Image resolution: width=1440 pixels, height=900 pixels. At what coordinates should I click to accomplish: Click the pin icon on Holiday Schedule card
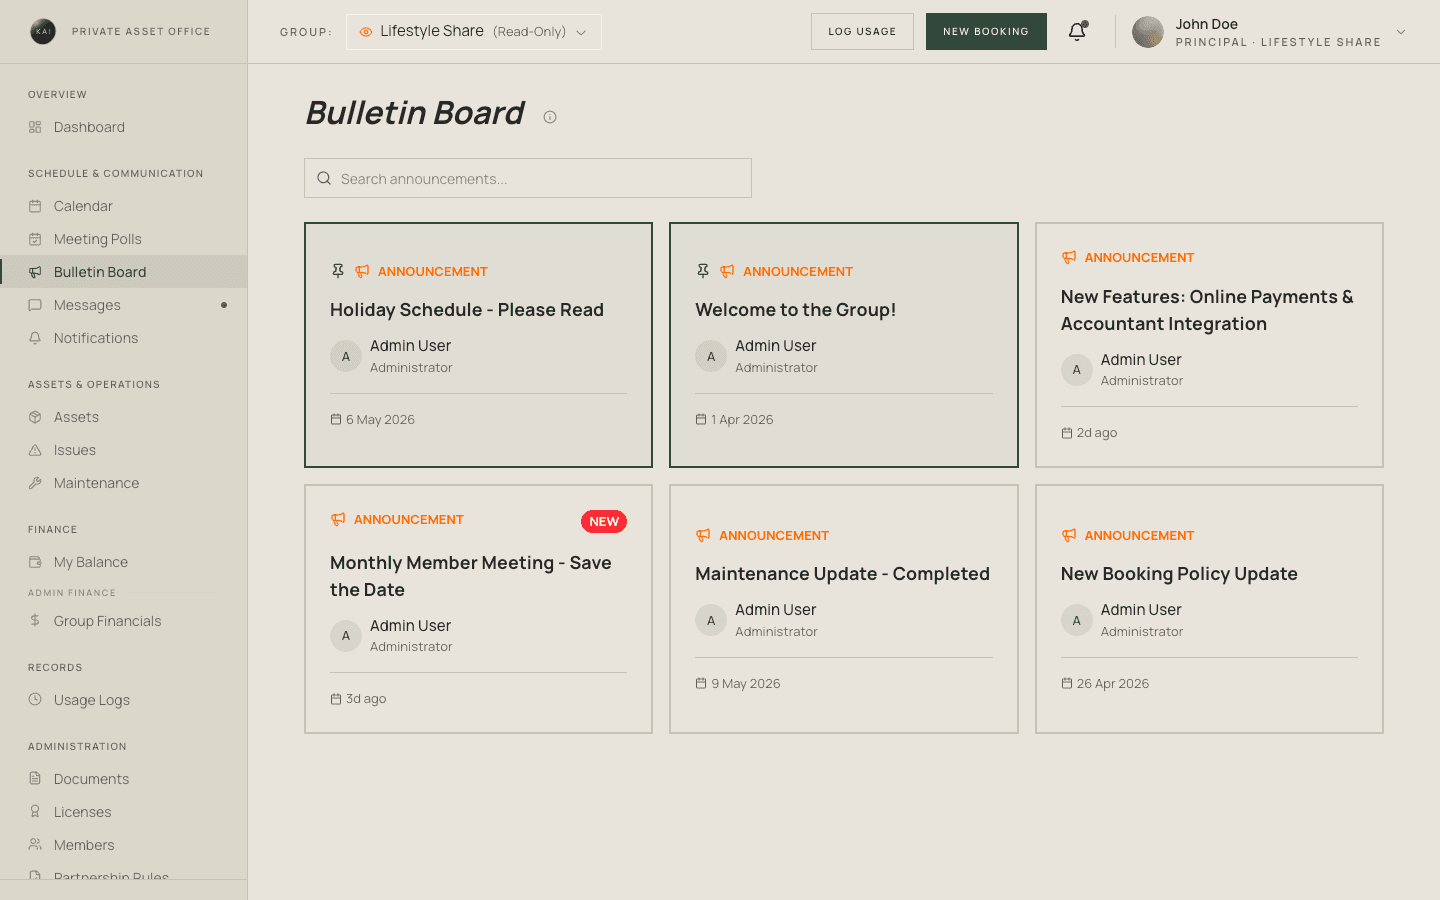pyautogui.click(x=338, y=271)
